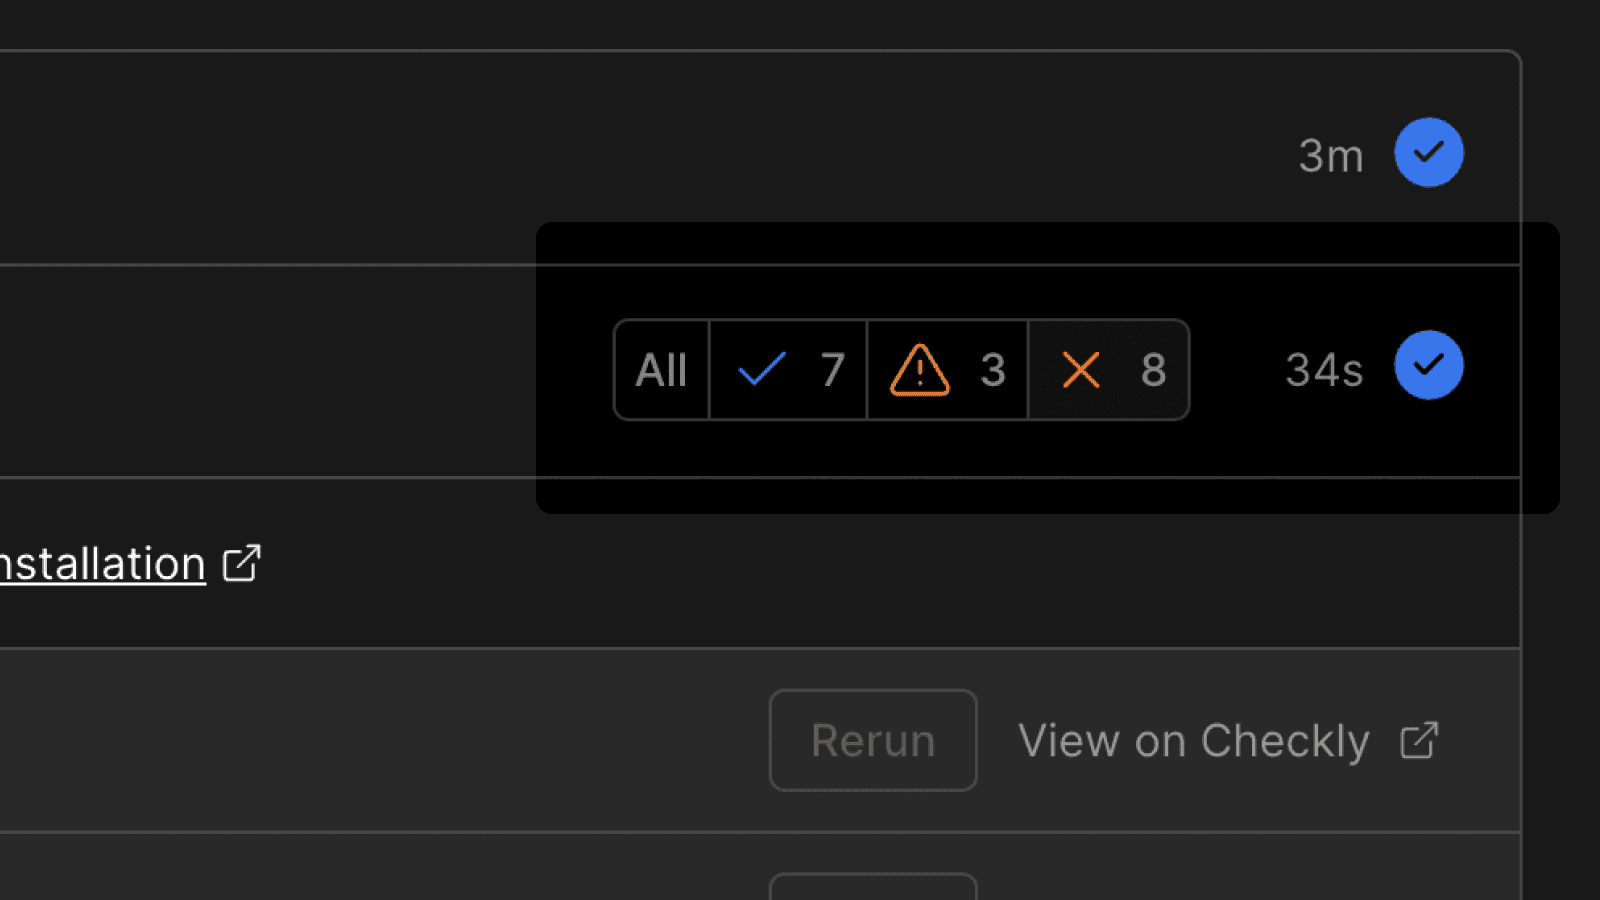Show the 3 warning results count
The height and width of the screenshot is (900, 1600).
pos(992,370)
